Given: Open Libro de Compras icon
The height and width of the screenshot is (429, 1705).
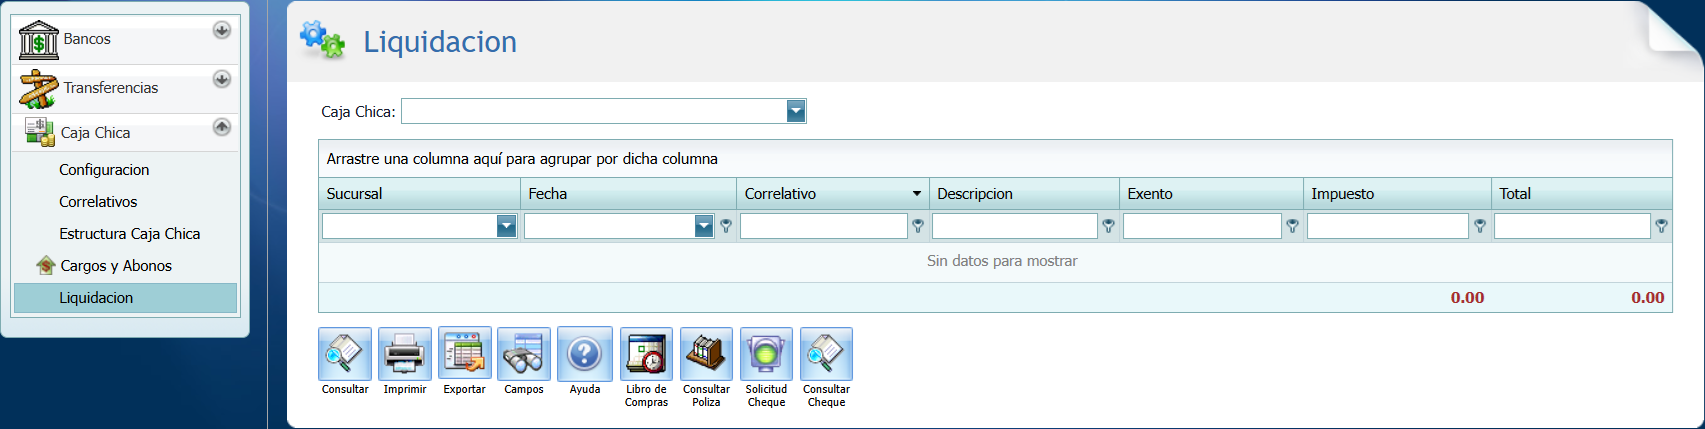Looking at the screenshot, I should coord(646,354).
